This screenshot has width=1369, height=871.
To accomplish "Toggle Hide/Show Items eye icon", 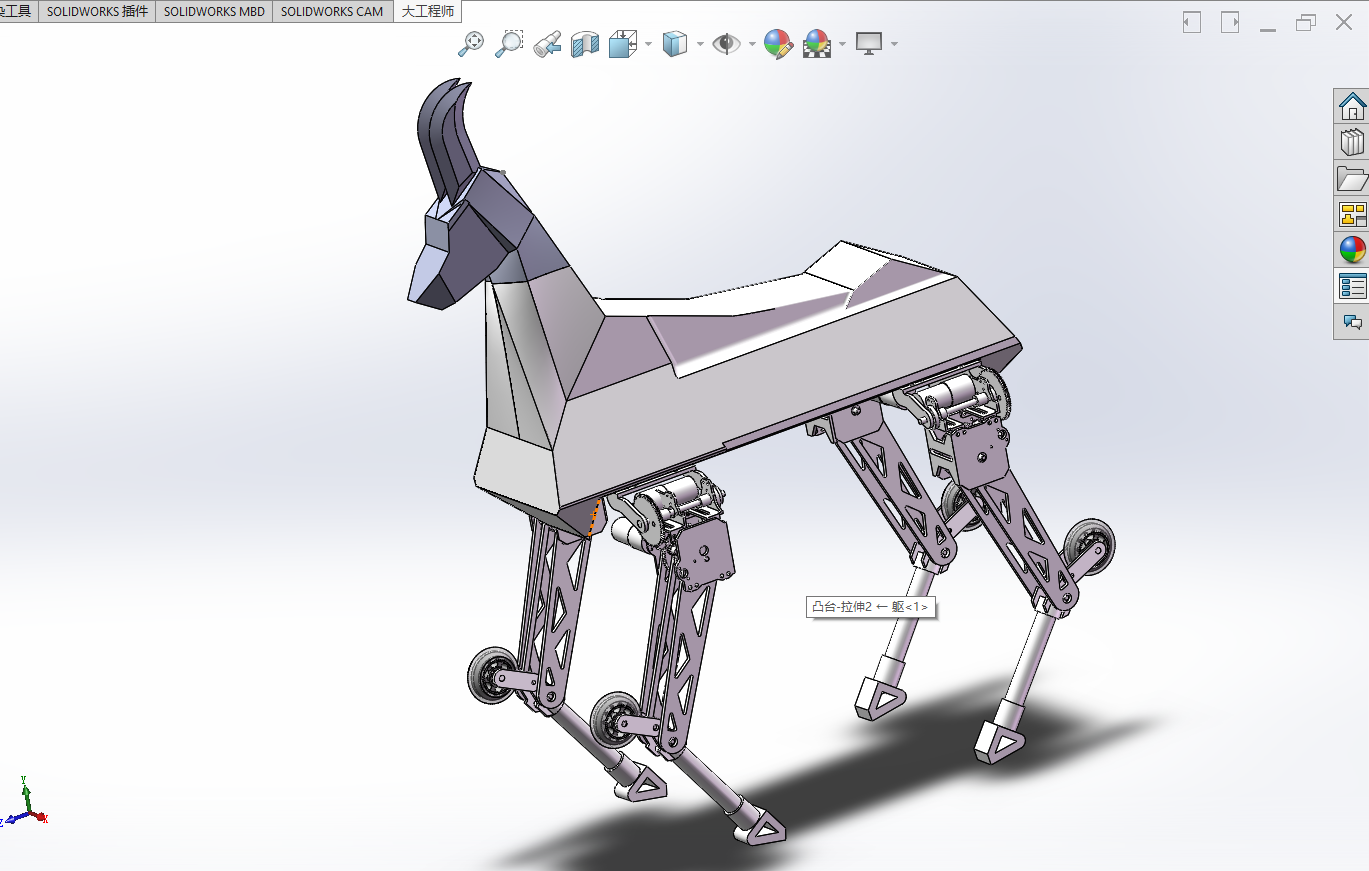I will click(726, 43).
